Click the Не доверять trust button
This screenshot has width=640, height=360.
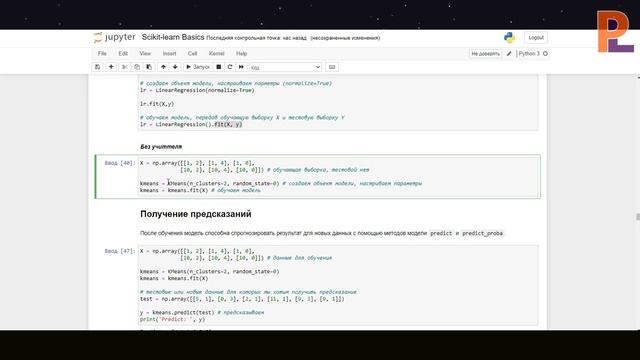coord(485,54)
